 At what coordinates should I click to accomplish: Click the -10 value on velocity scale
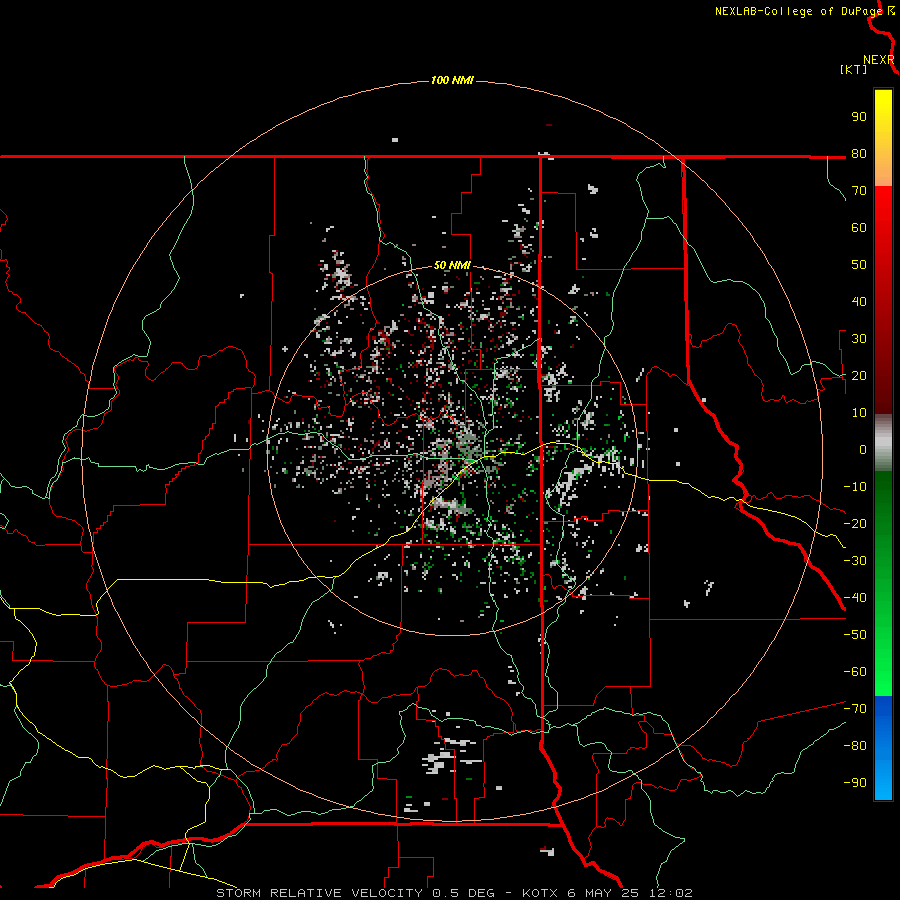click(855, 487)
